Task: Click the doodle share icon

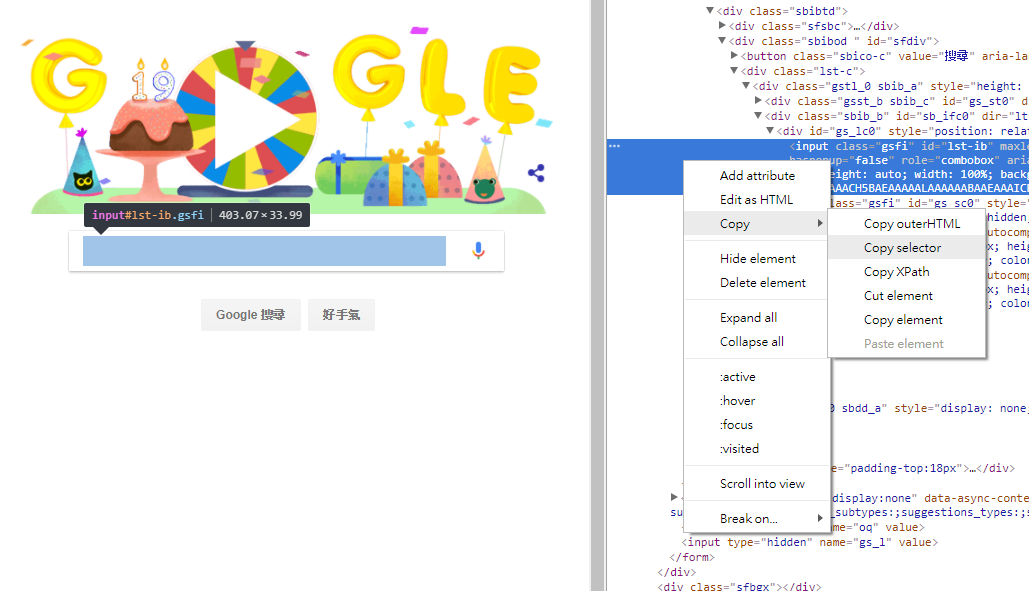Action: click(x=536, y=173)
